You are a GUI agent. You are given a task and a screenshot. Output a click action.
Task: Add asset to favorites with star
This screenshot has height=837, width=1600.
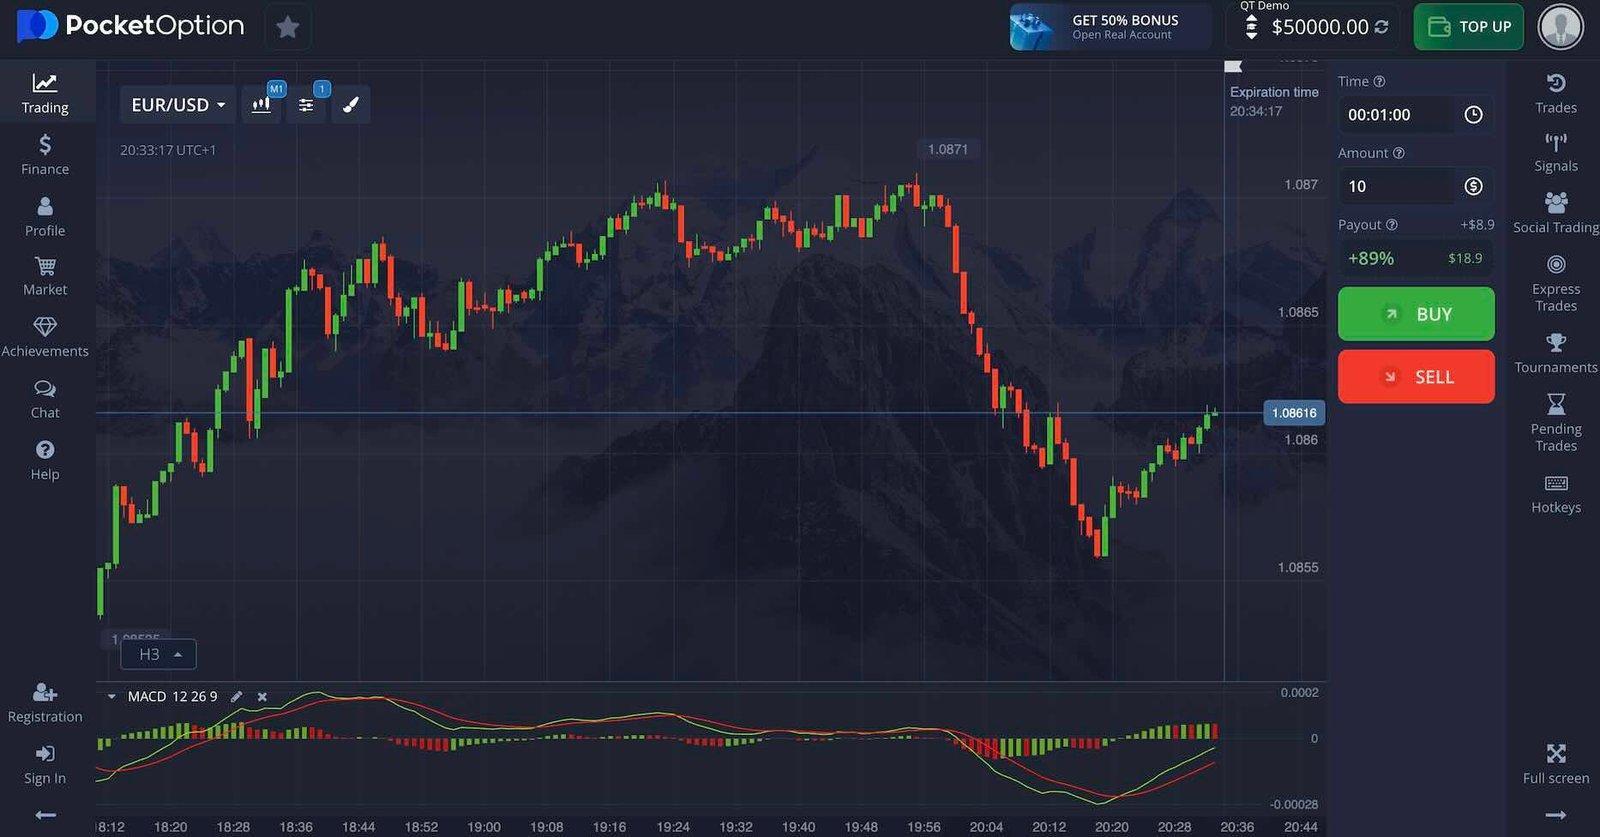click(288, 27)
